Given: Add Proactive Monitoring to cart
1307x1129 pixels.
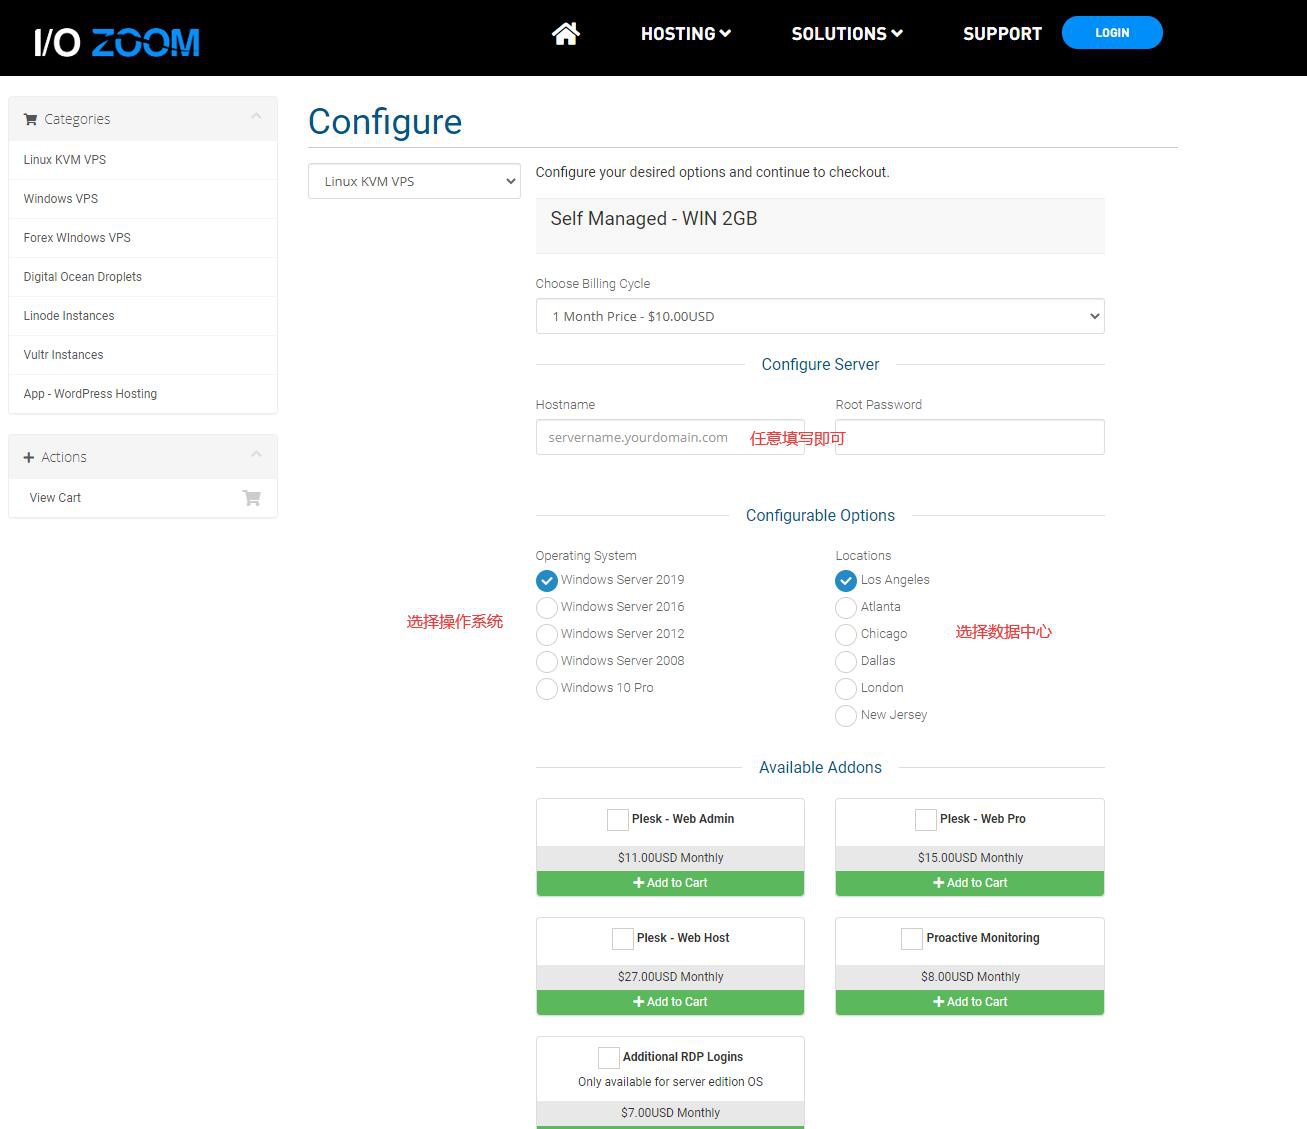Looking at the screenshot, I should point(970,1002).
